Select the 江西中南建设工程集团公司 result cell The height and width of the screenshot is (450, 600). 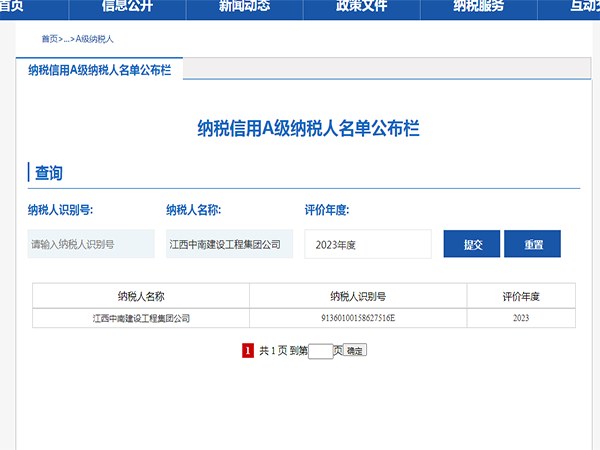141,318
